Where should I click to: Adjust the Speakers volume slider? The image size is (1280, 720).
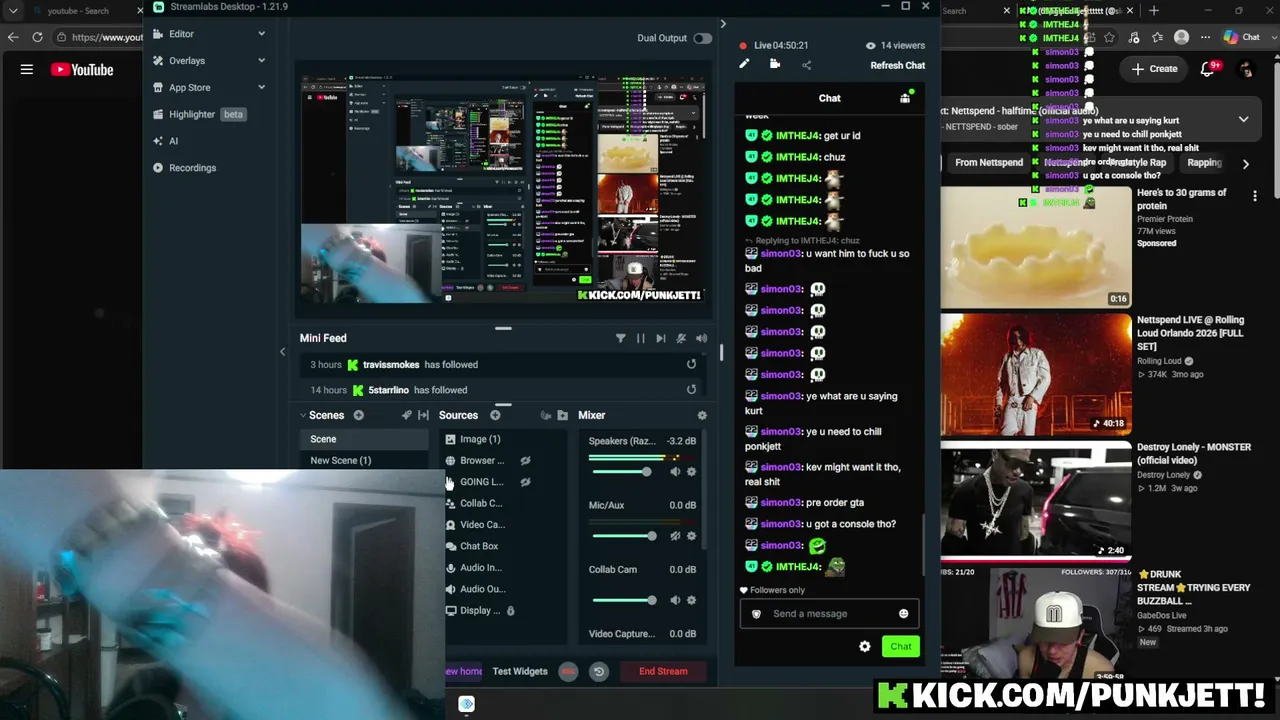click(x=622, y=472)
